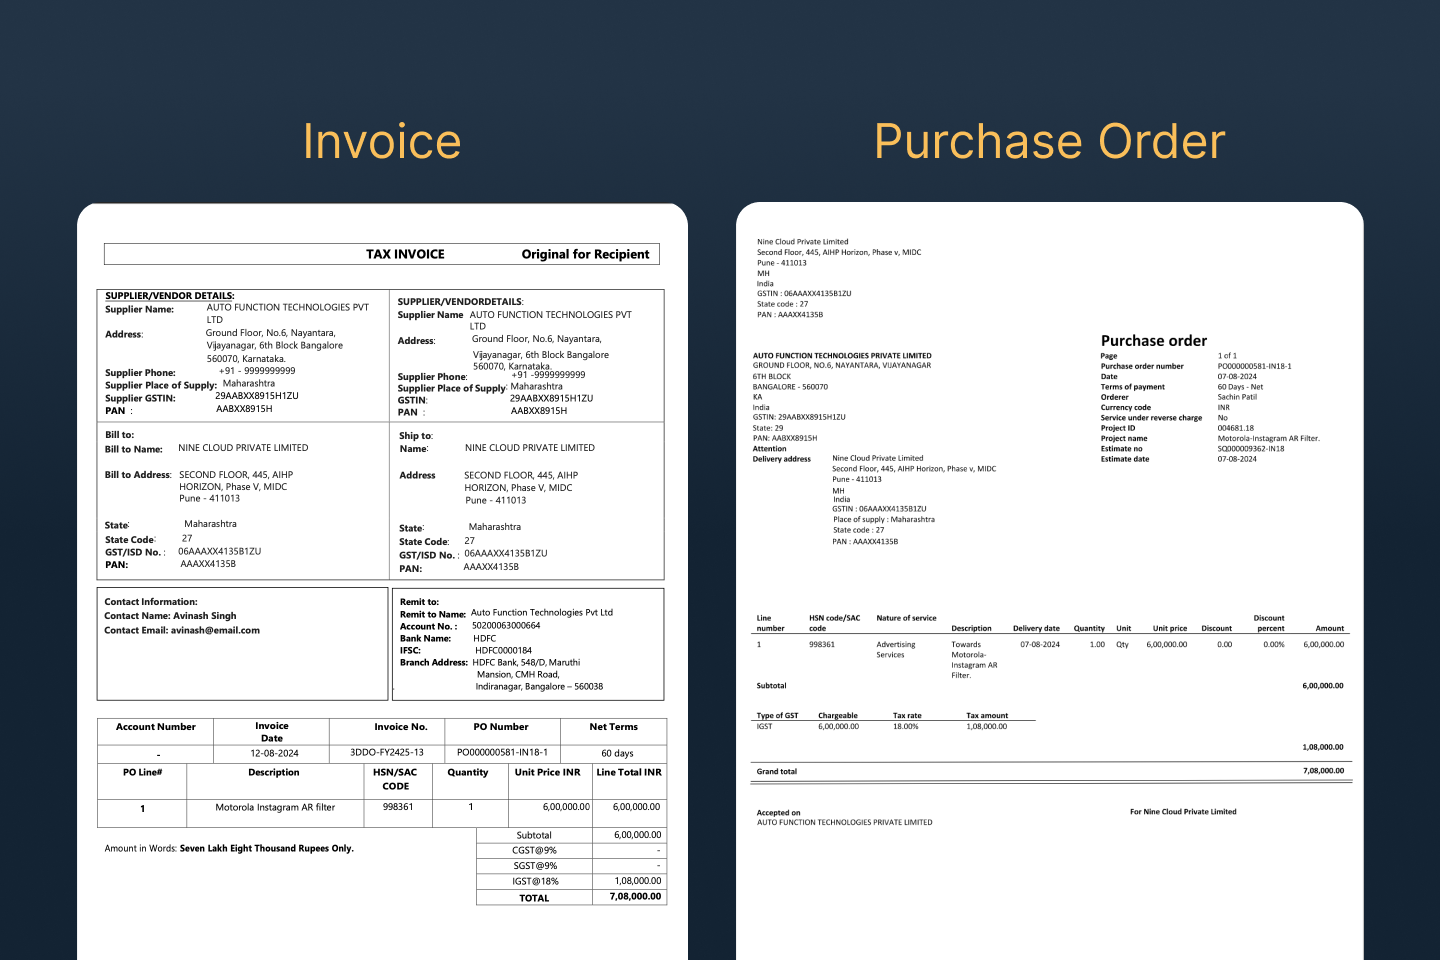Click "HSN/SAC CODE" header in invoice
The image size is (1440, 960).
(395, 779)
